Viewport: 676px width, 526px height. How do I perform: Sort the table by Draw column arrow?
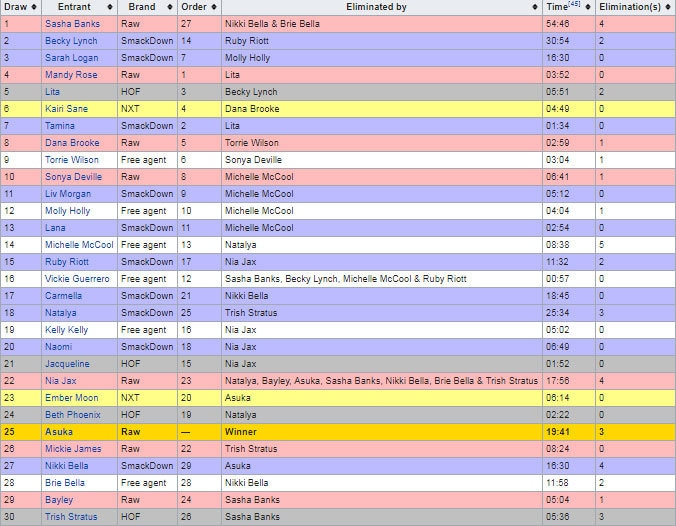point(33,7)
